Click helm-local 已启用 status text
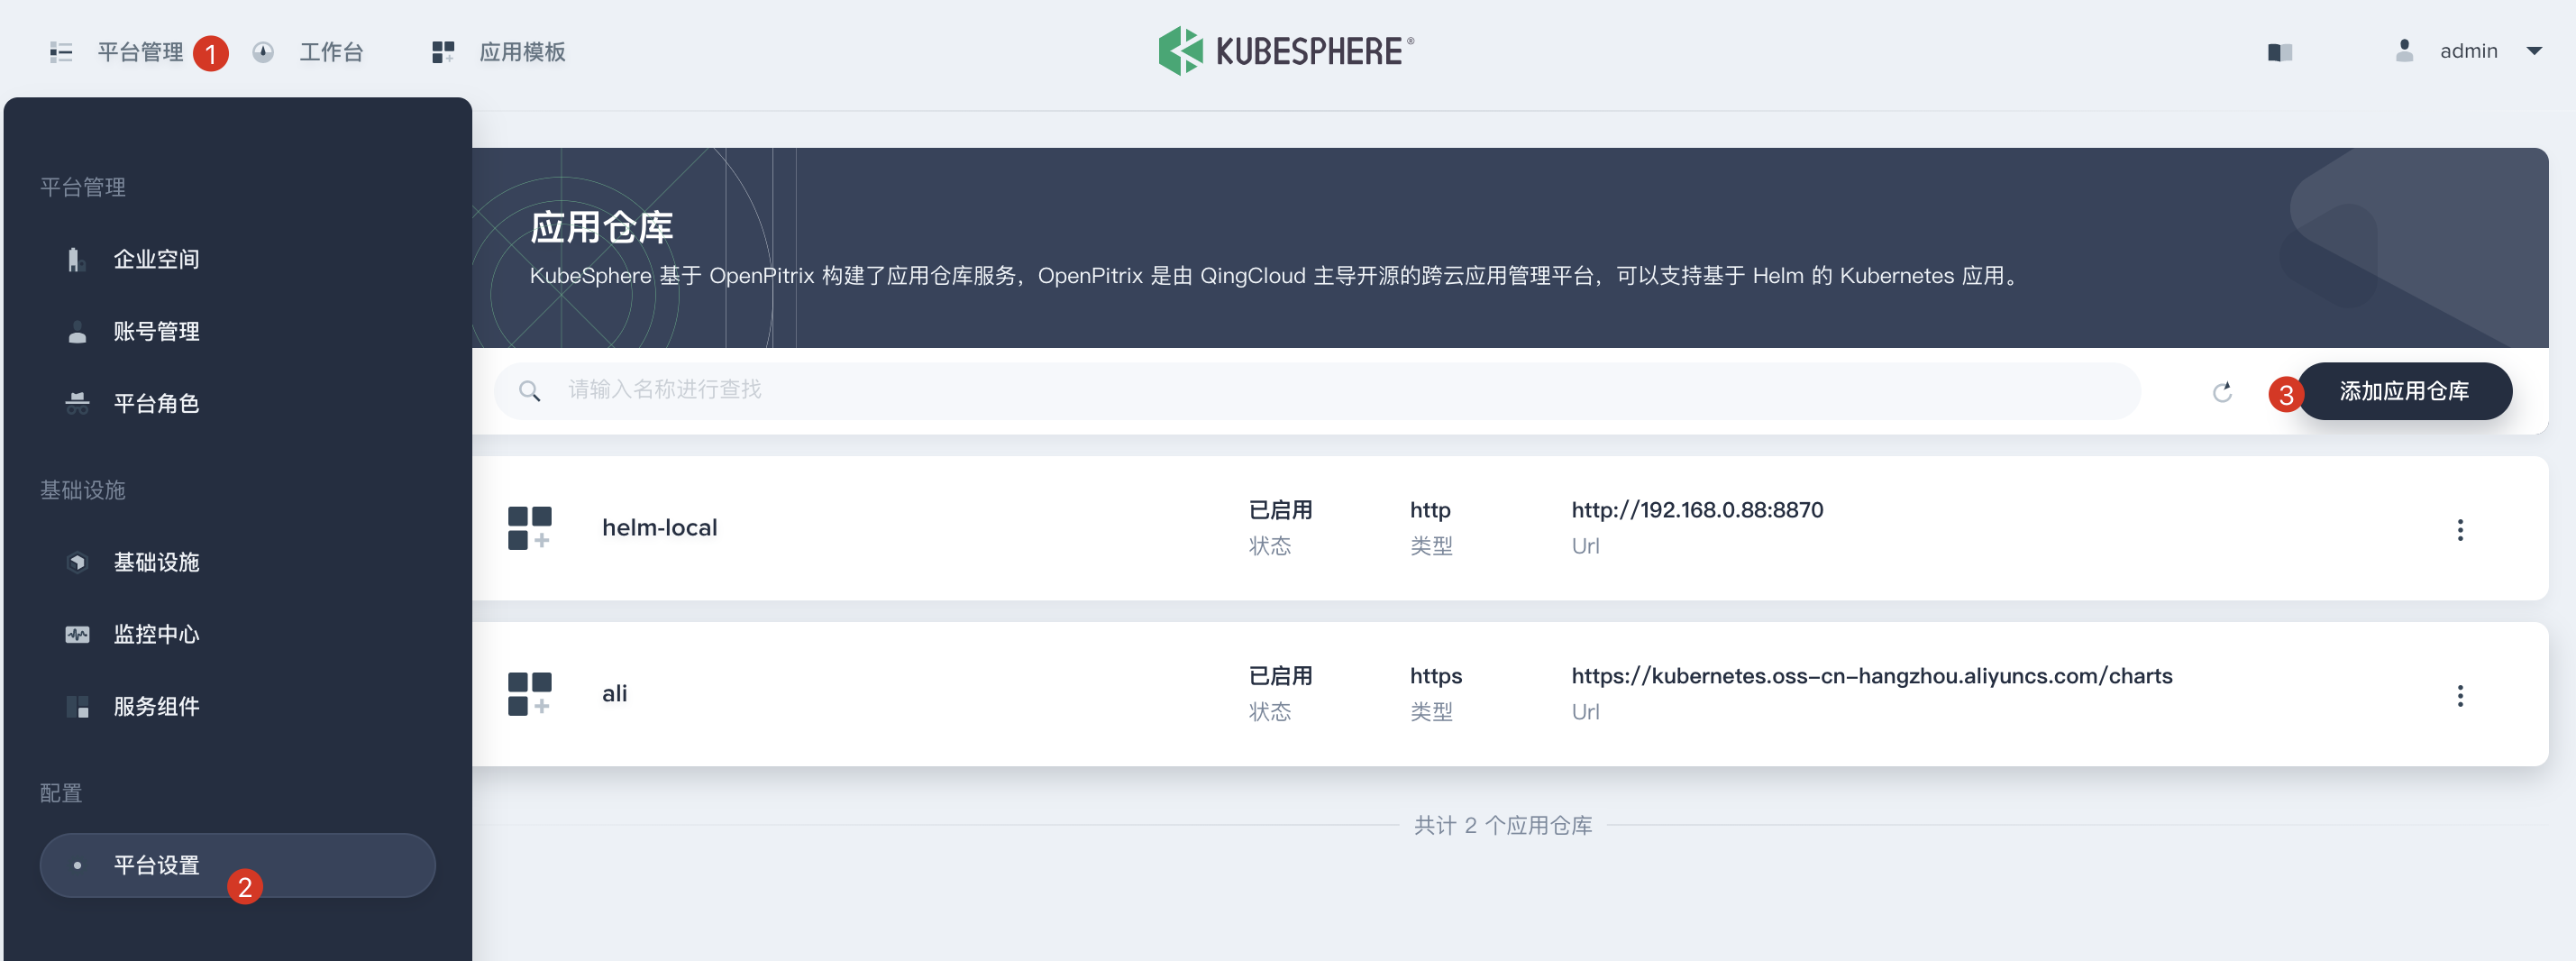This screenshot has height=961, width=2576. 1280,510
